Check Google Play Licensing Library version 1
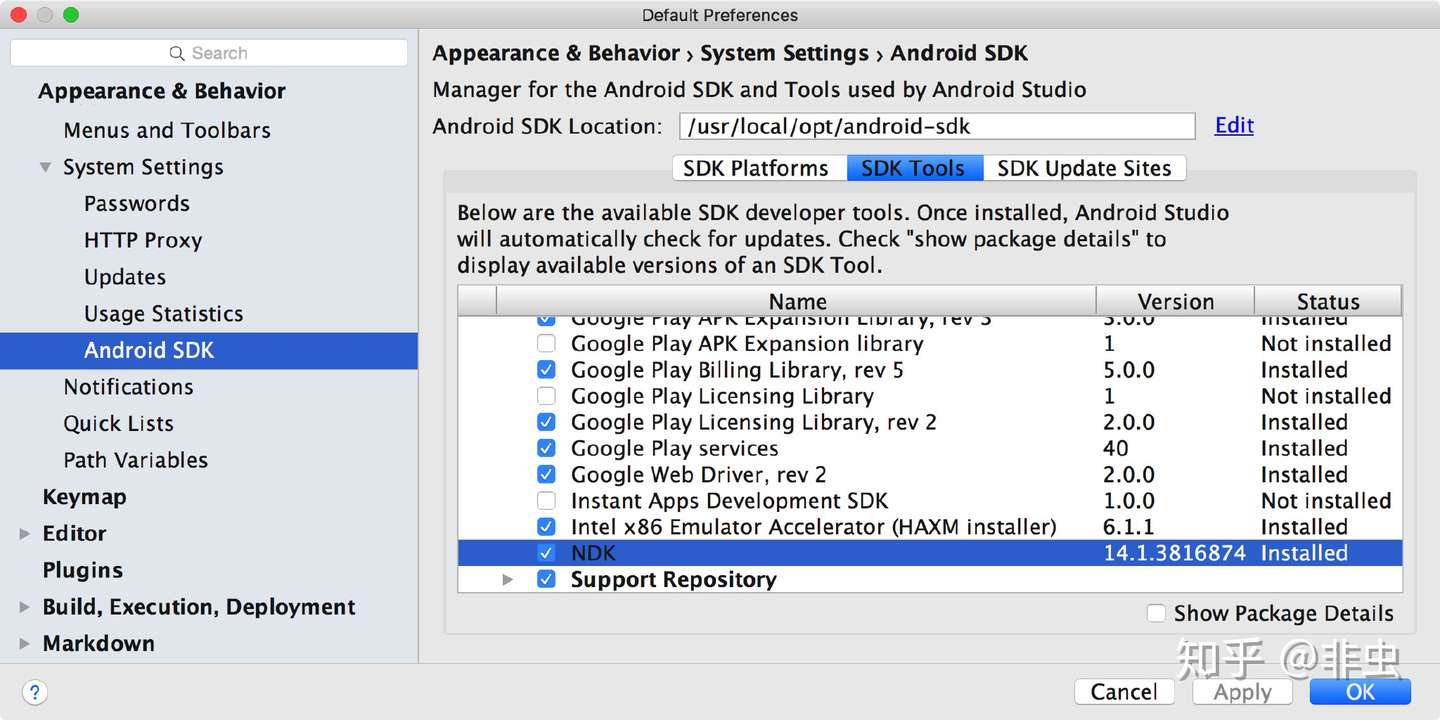The image size is (1440, 720). (546, 396)
